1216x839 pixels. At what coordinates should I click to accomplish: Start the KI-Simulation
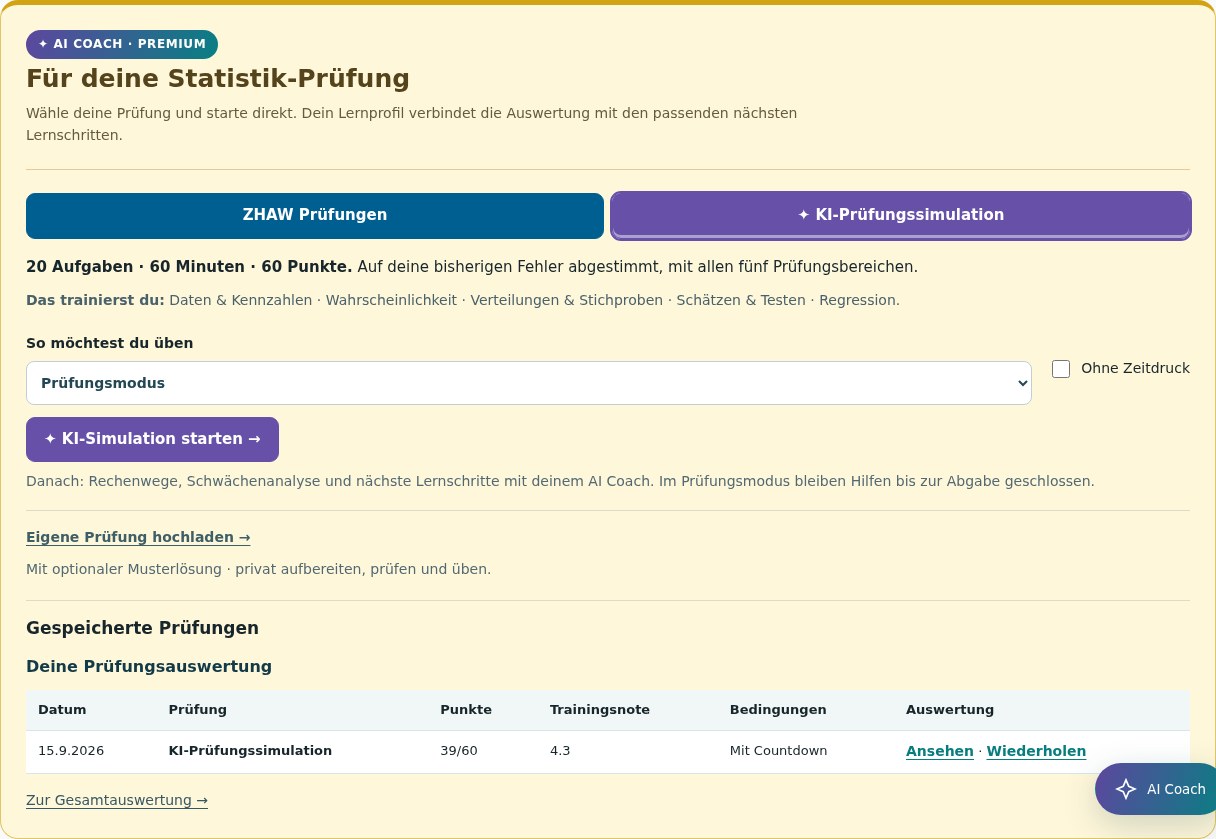(152, 439)
